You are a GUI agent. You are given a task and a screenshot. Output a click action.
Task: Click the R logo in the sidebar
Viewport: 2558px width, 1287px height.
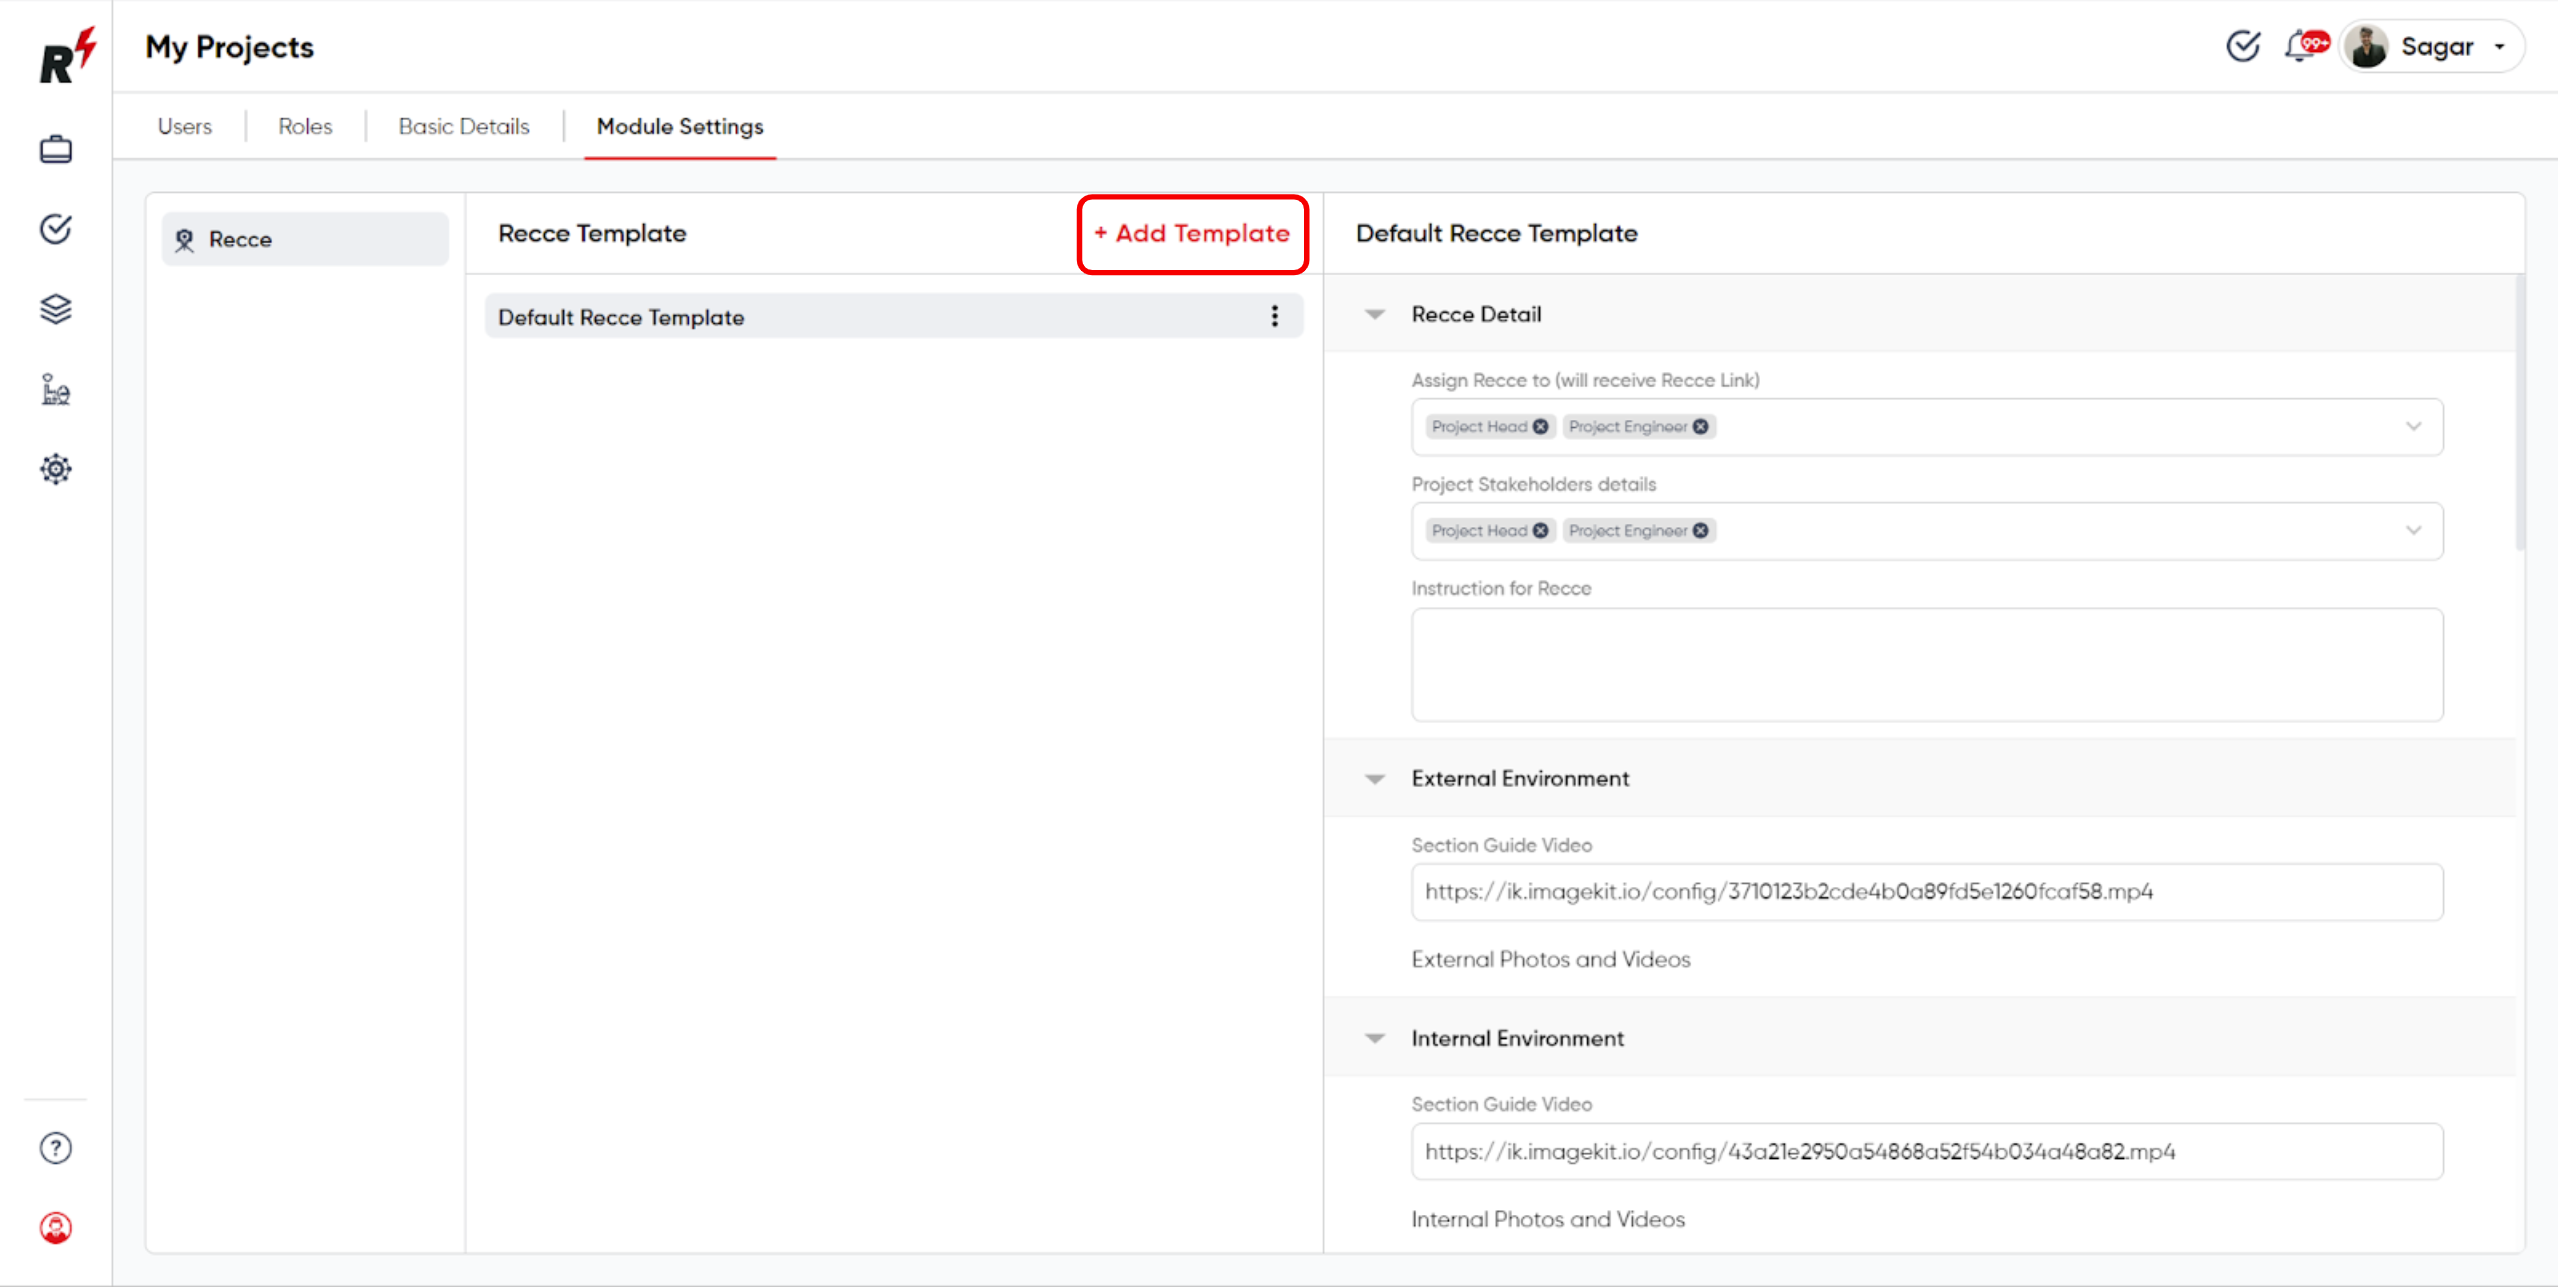[x=67, y=55]
